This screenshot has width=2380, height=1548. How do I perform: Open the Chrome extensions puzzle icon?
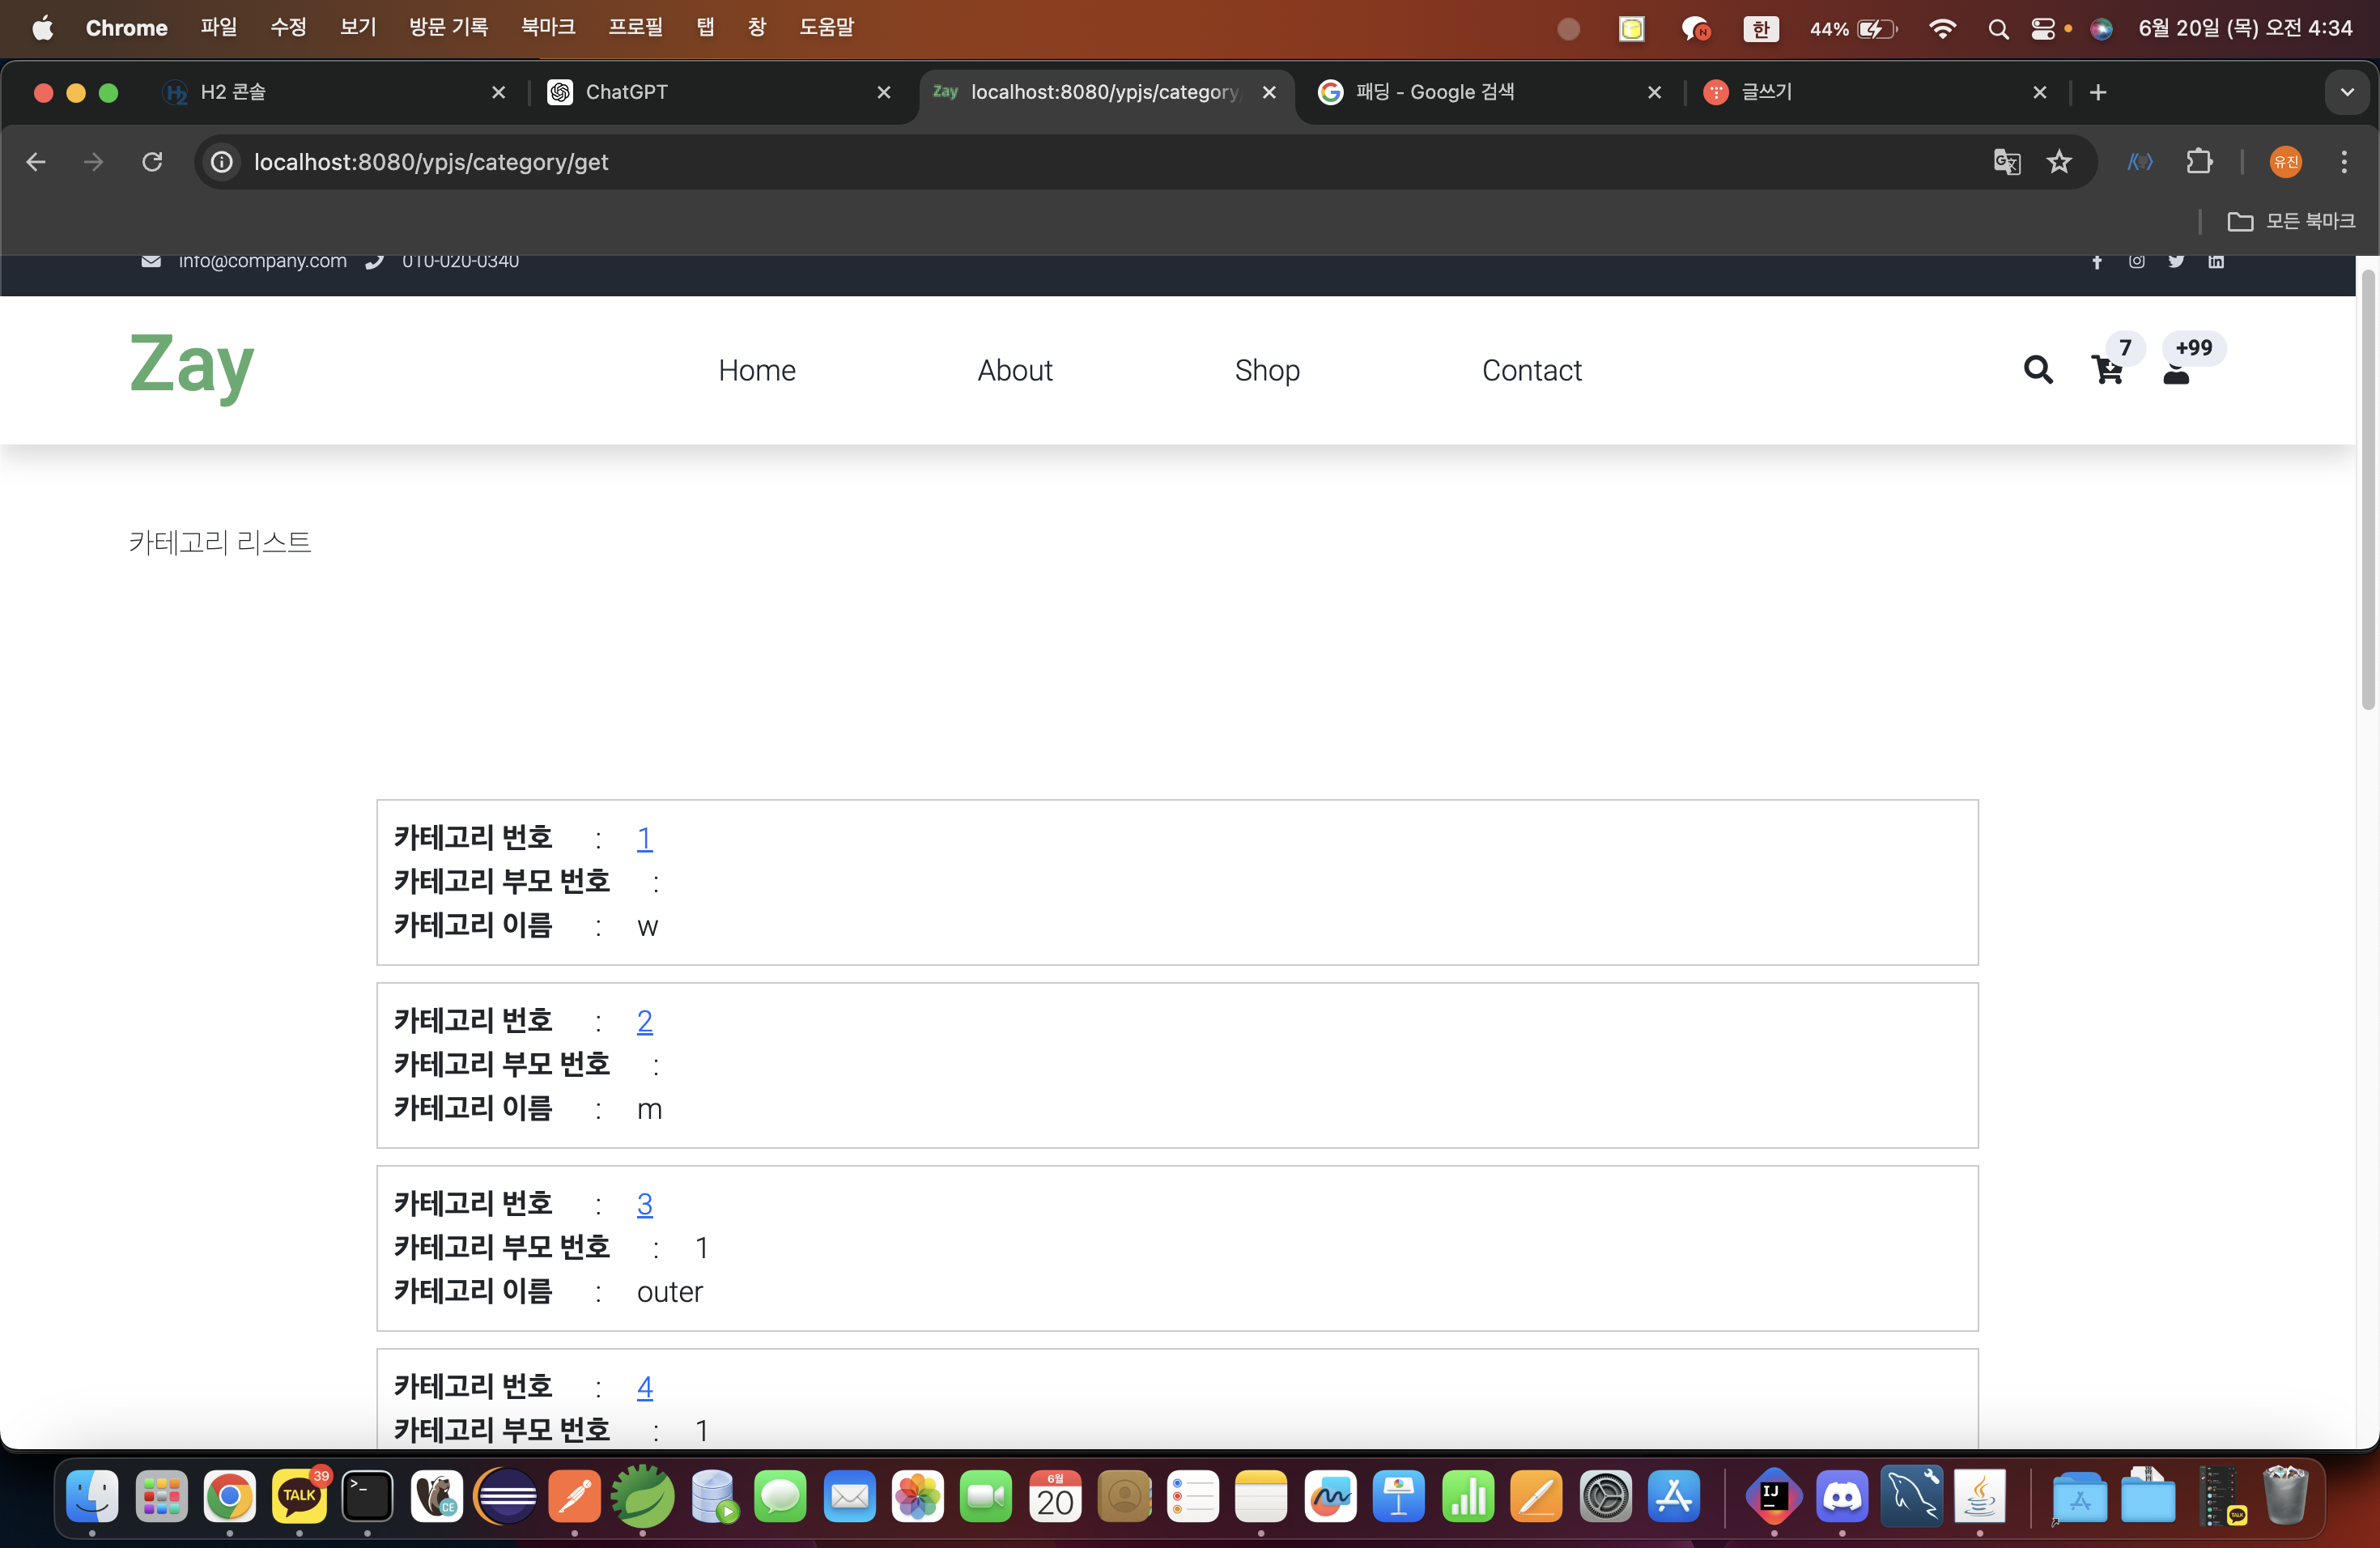2199,162
